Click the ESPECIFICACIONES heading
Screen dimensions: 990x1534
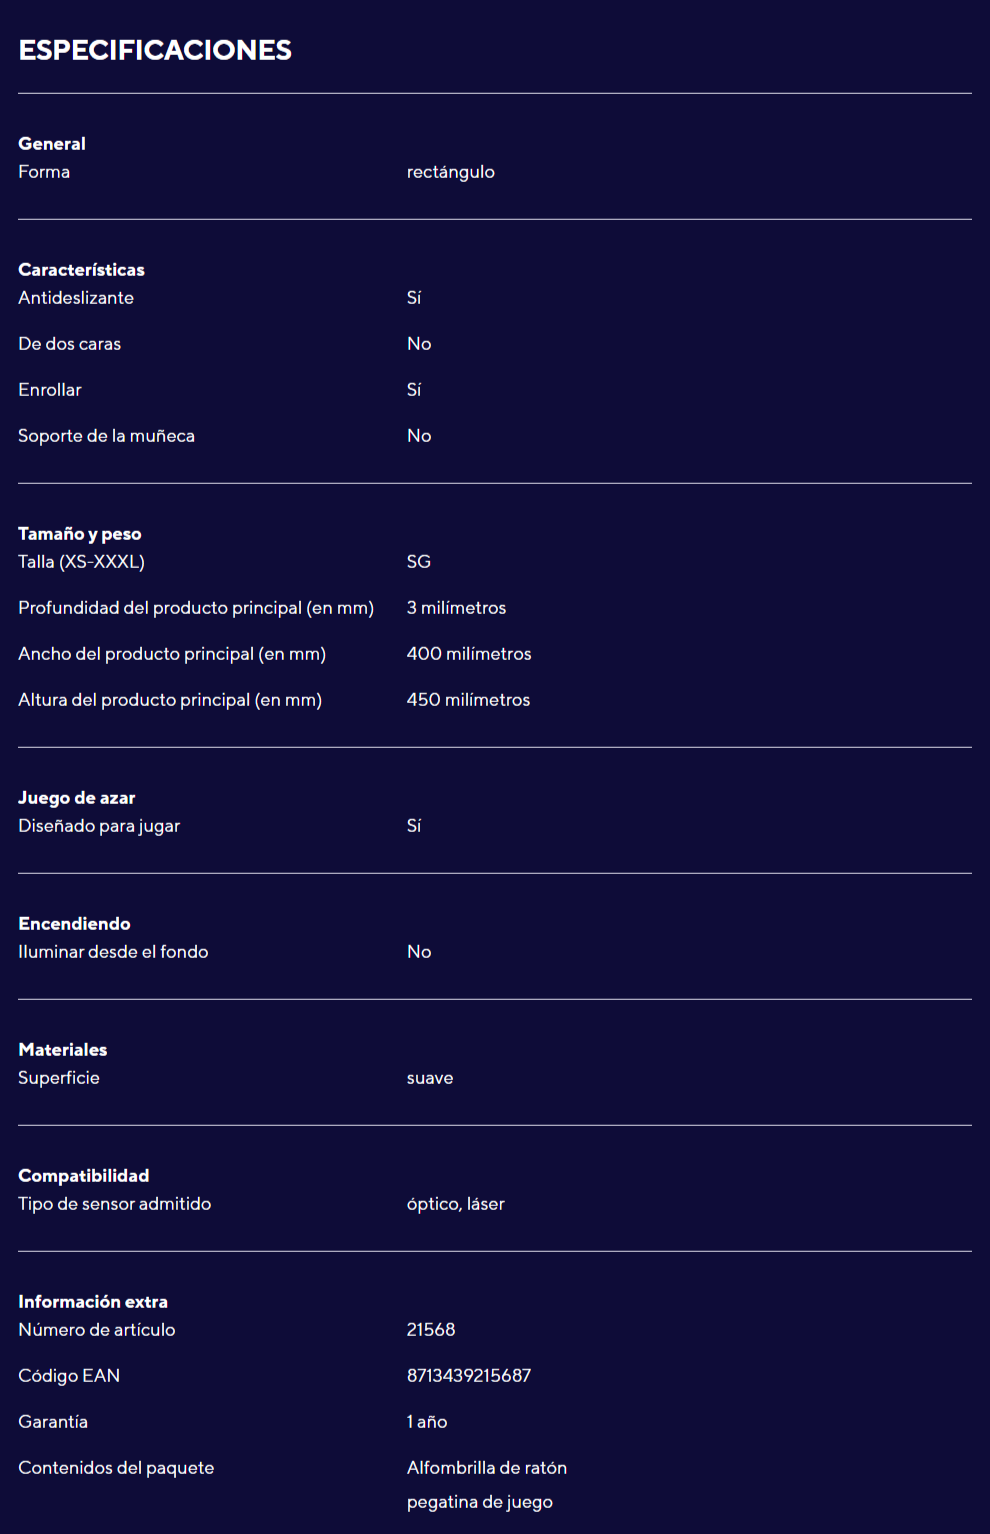click(x=155, y=50)
